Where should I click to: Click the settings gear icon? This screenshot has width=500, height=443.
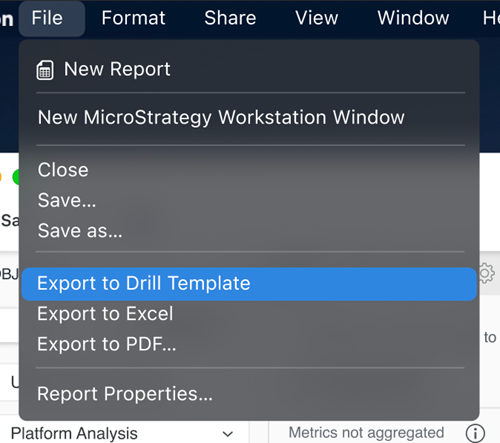point(487,273)
